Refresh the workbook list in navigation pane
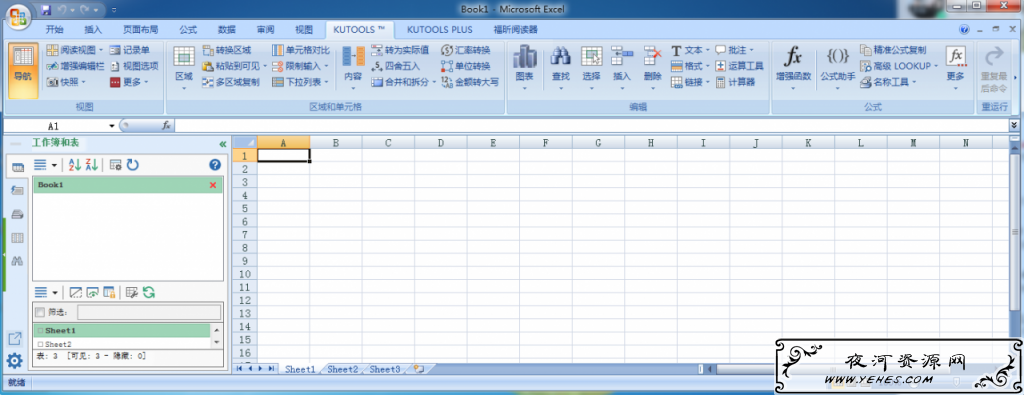Screen dimensions: 1024x395 (x=133, y=165)
